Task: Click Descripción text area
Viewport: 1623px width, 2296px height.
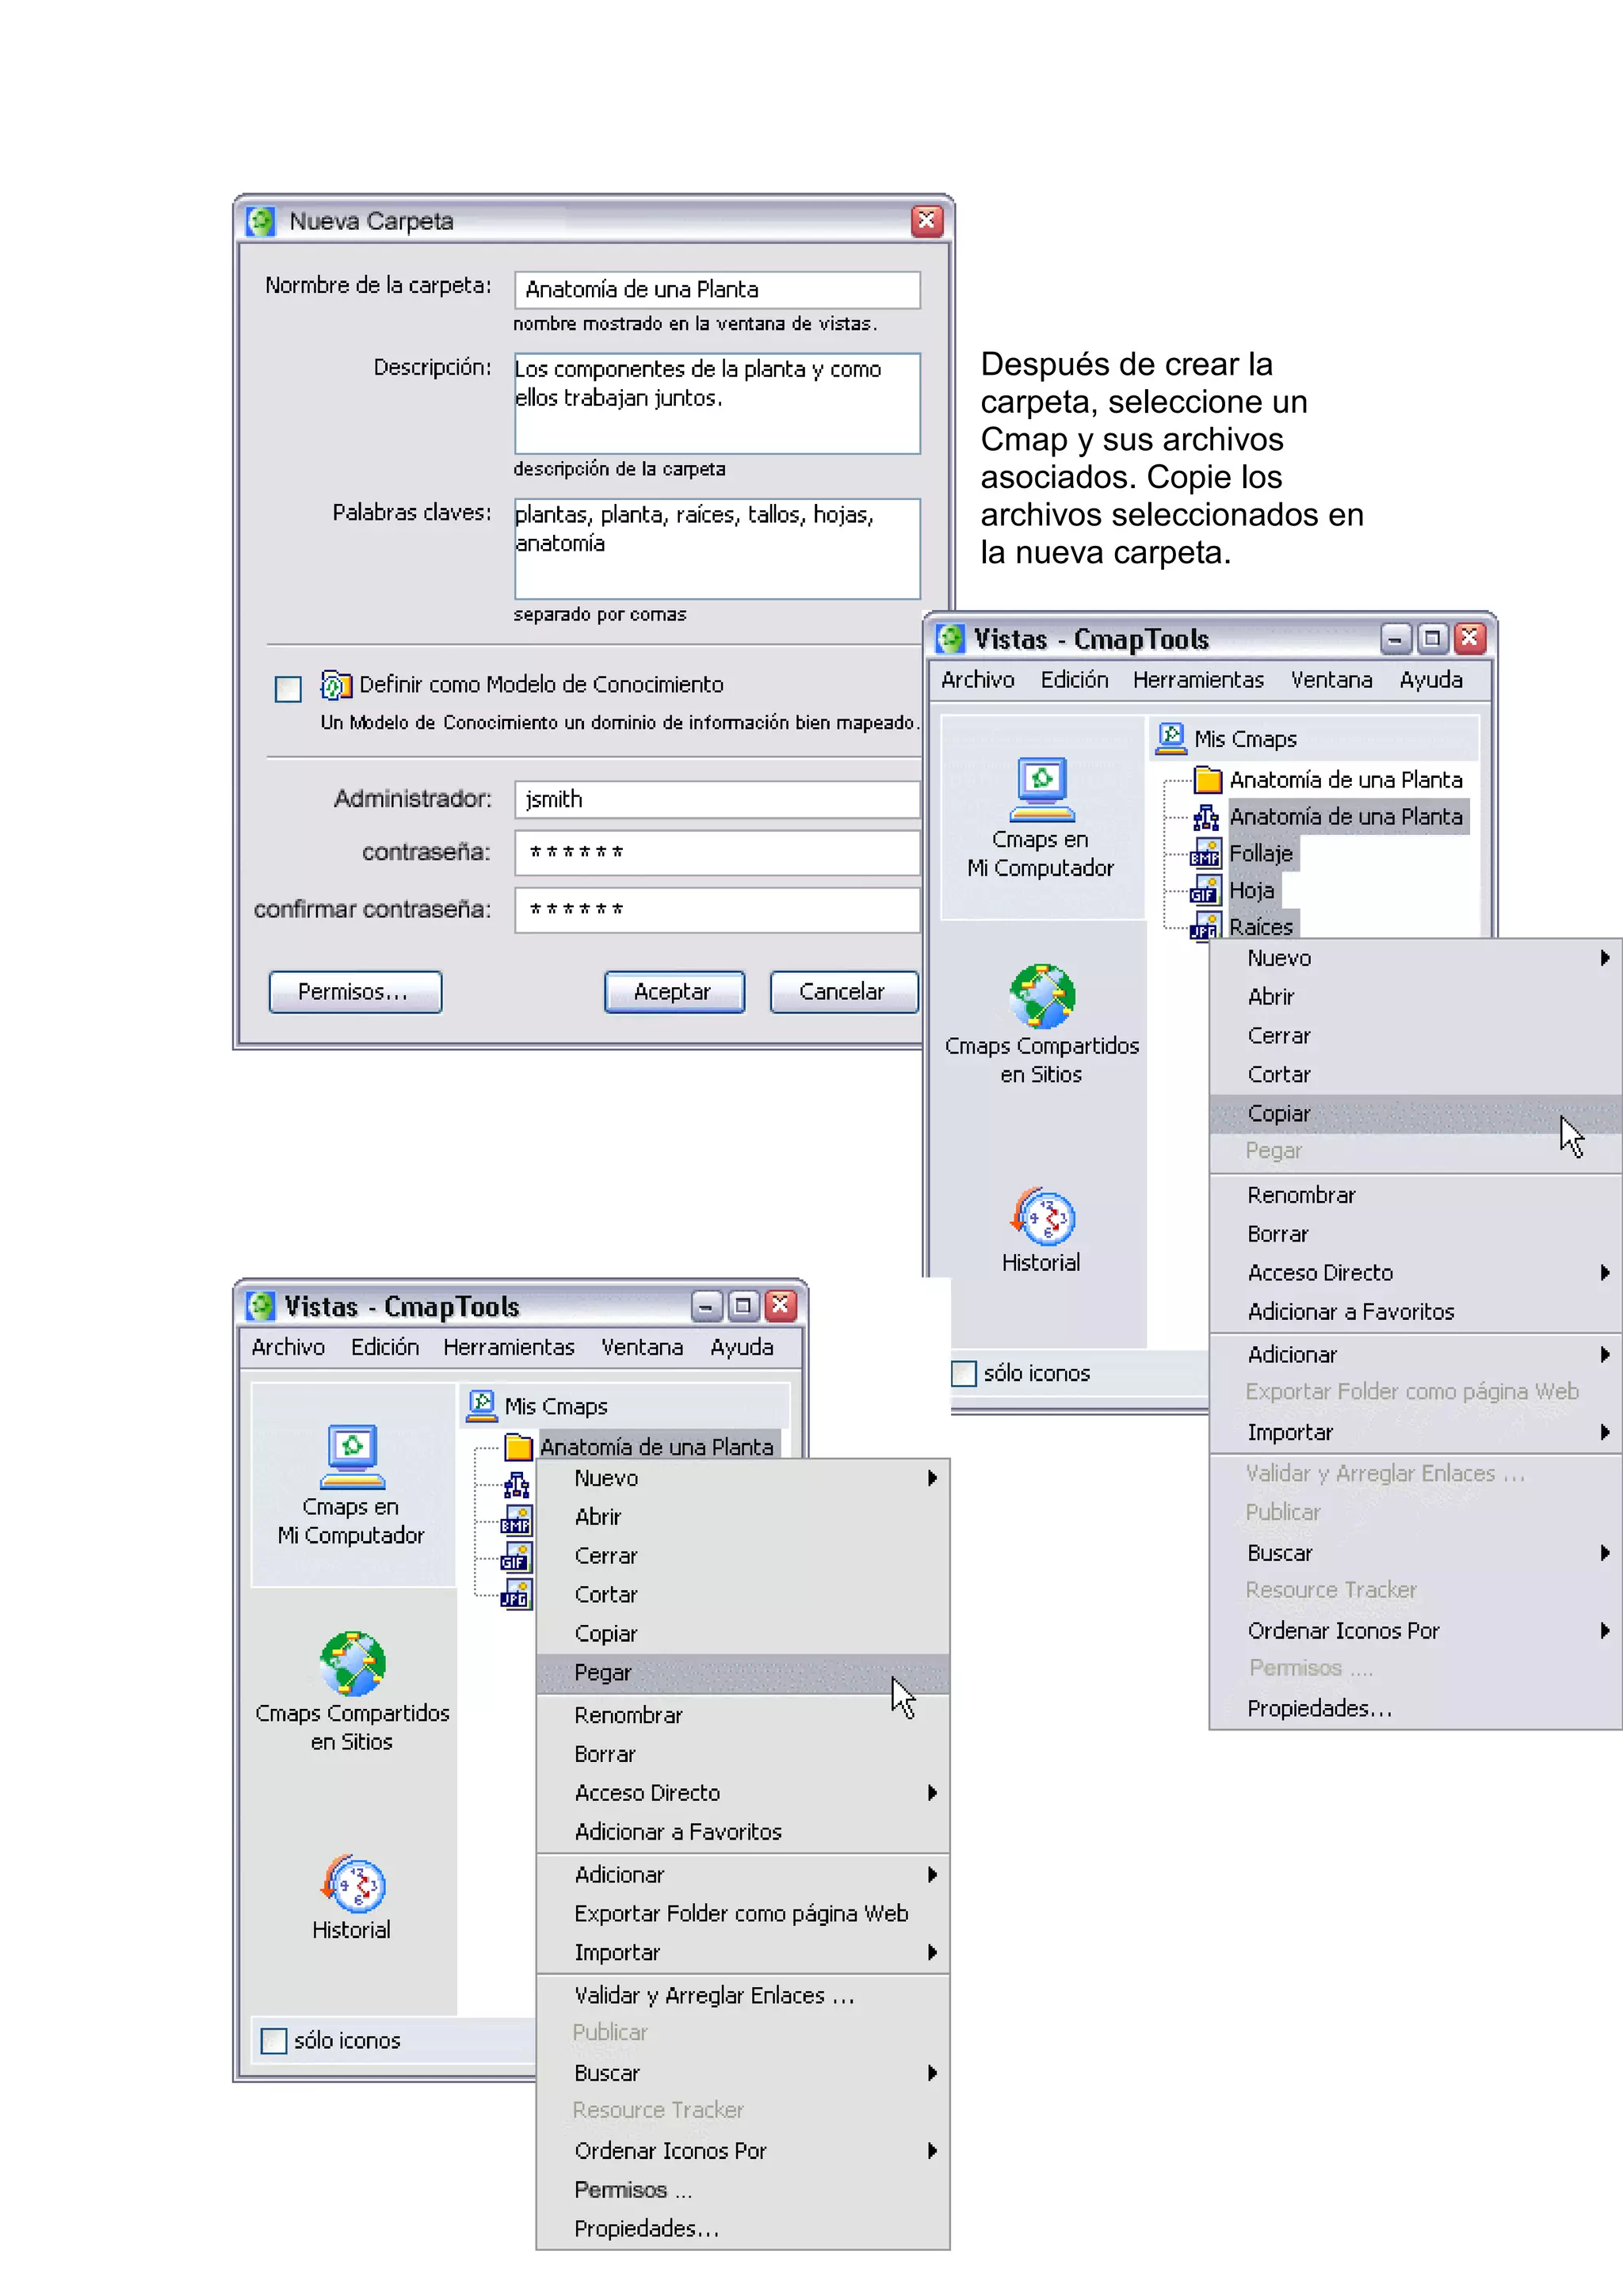Action: click(x=717, y=403)
